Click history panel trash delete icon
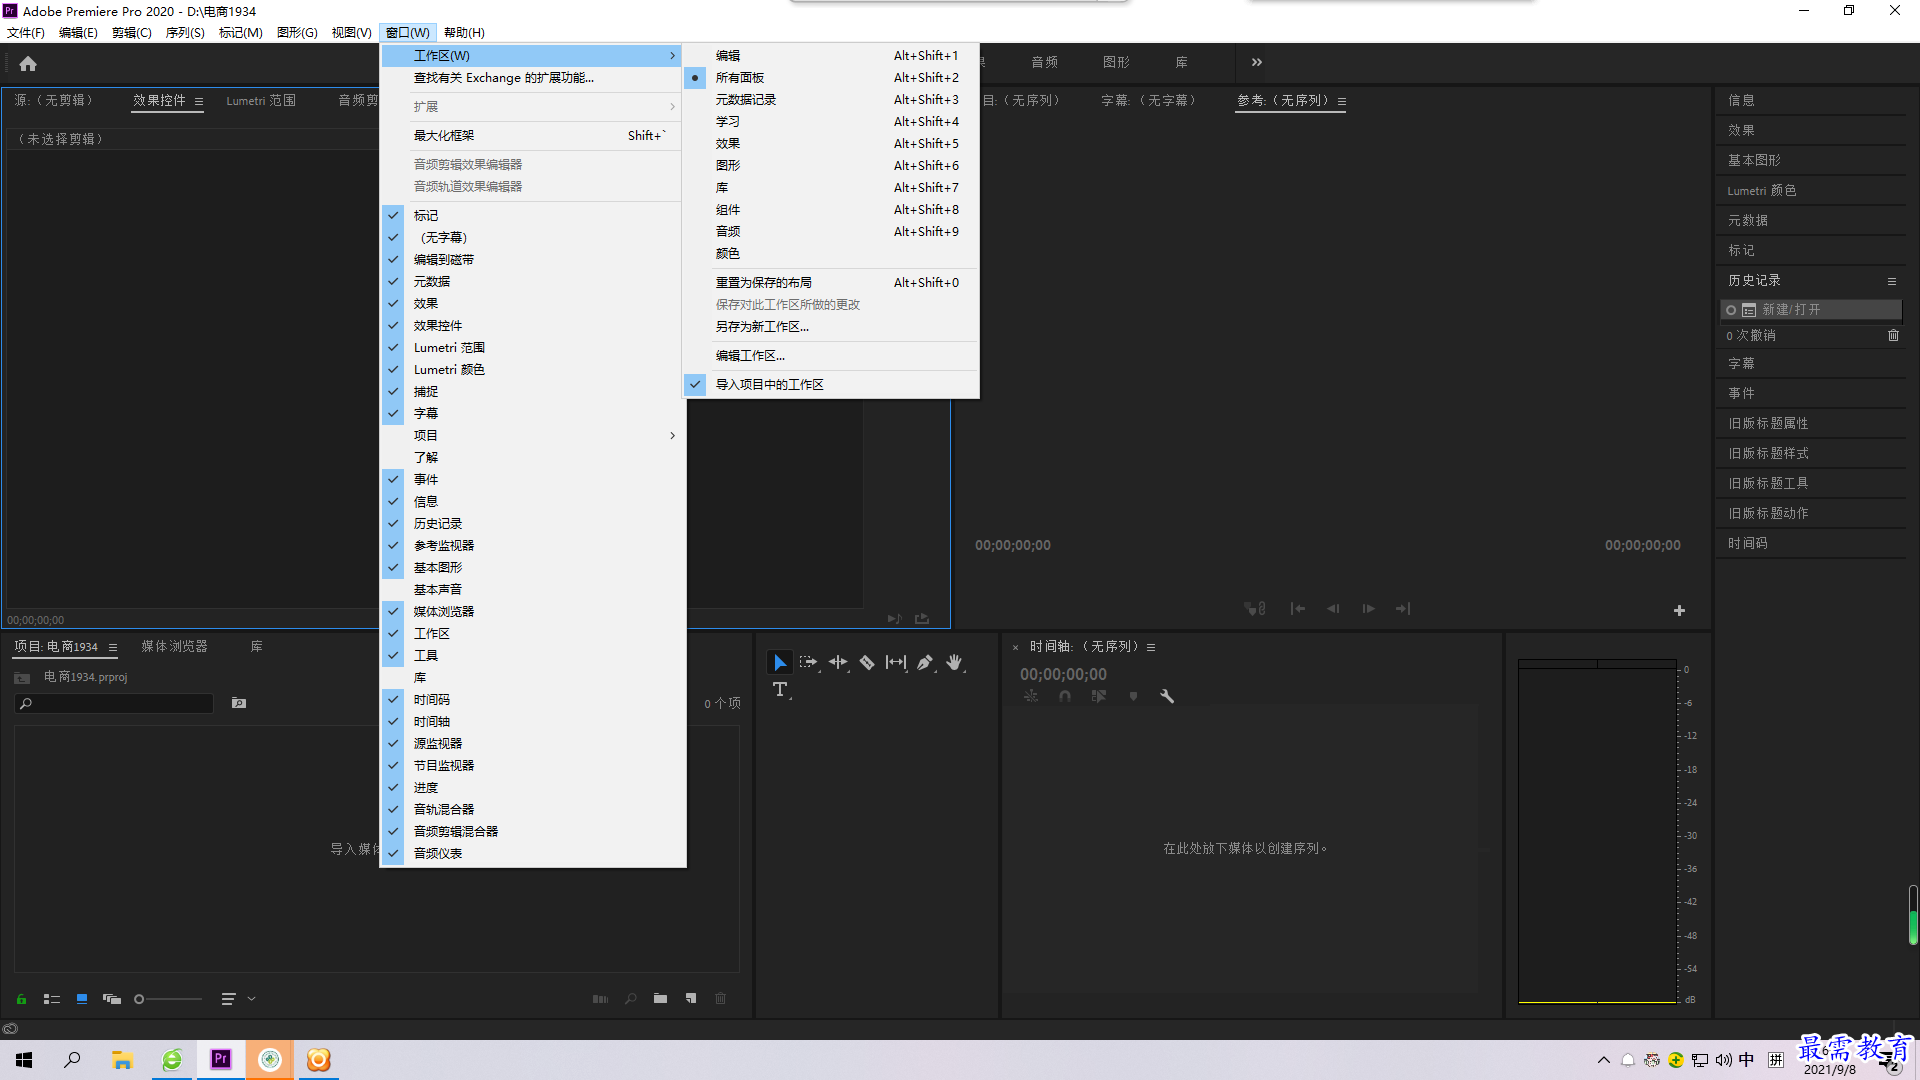 1893,335
